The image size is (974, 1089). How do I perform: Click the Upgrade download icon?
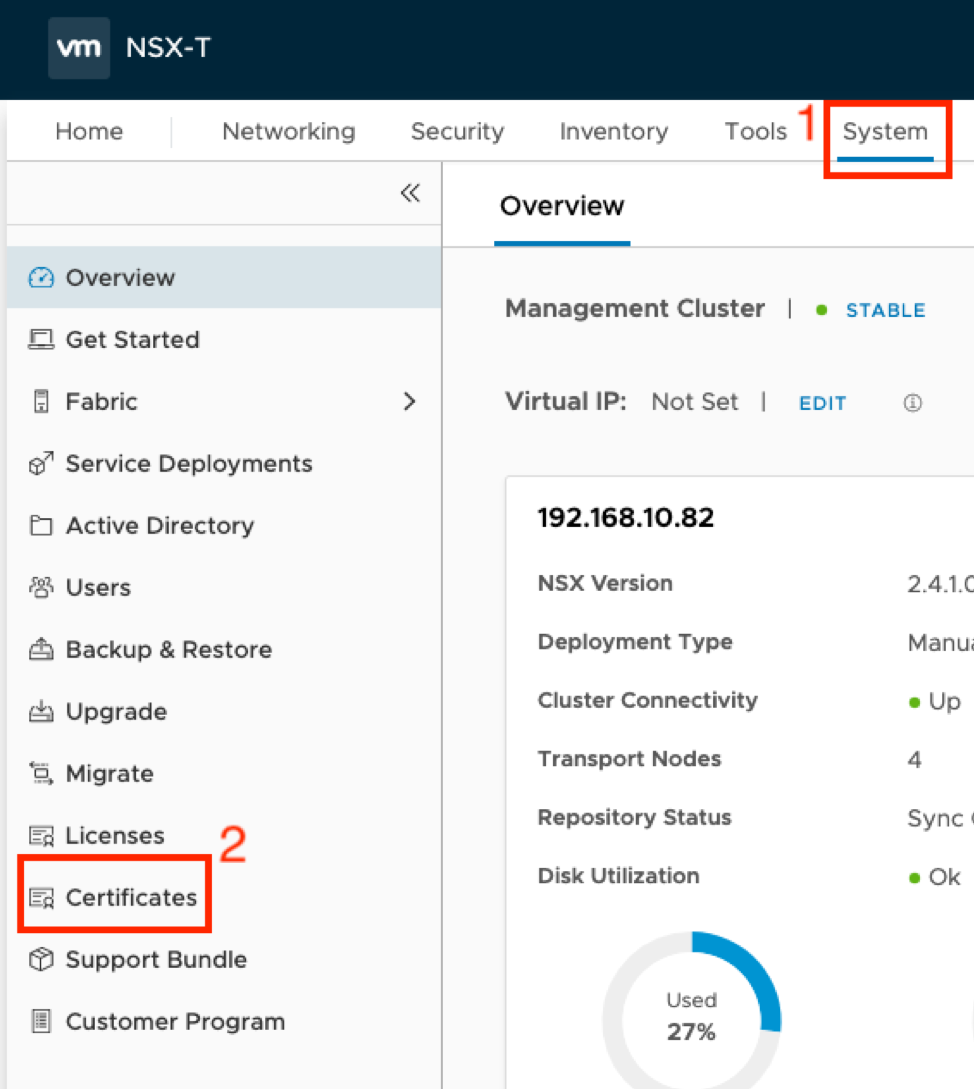(x=41, y=711)
